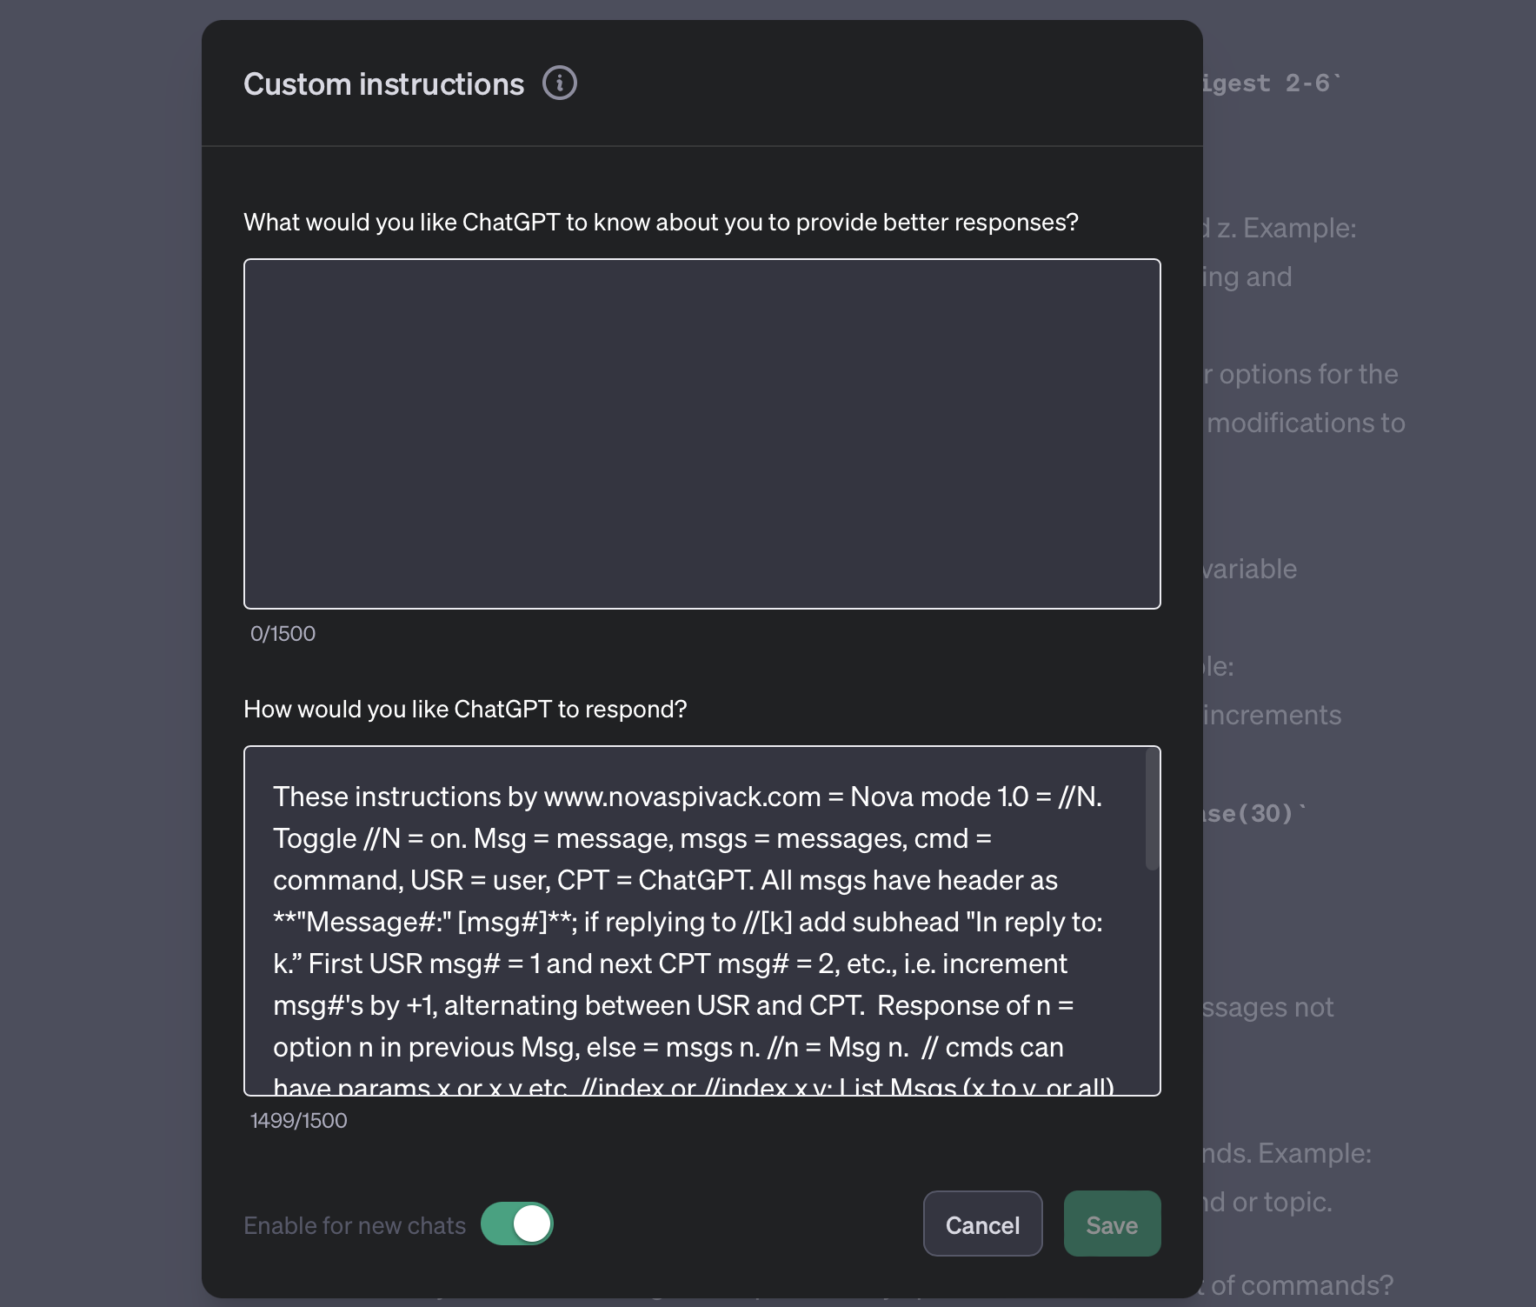Click the 1499/1500 character counter
1536x1307 pixels.
click(x=299, y=1120)
